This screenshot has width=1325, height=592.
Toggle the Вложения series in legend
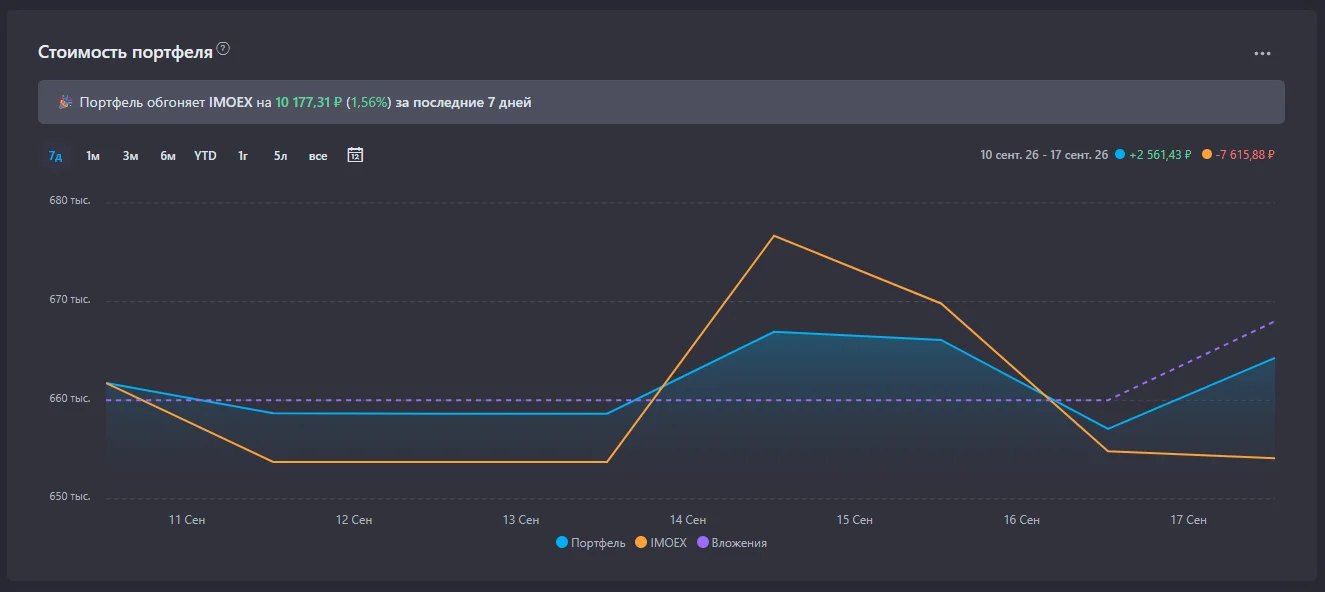pos(732,543)
